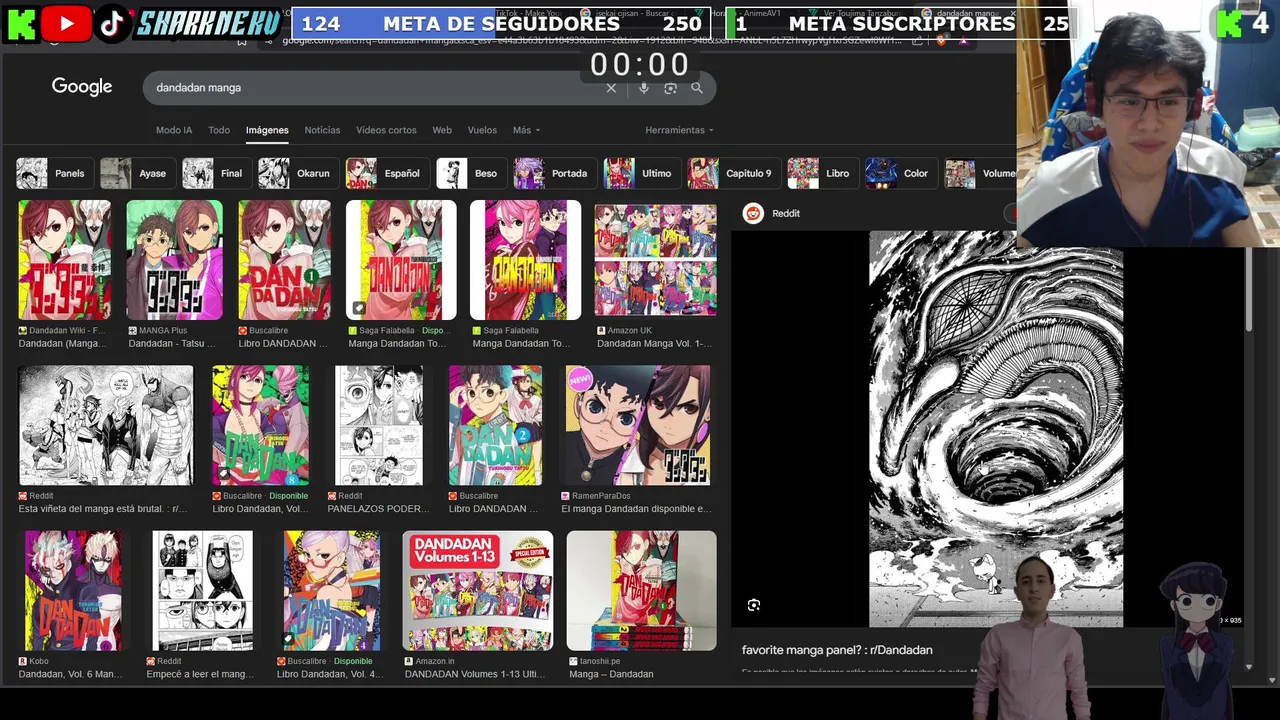Screen dimensions: 1280x720
Task: Open the Herramientas dropdown
Action: [679, 130]
